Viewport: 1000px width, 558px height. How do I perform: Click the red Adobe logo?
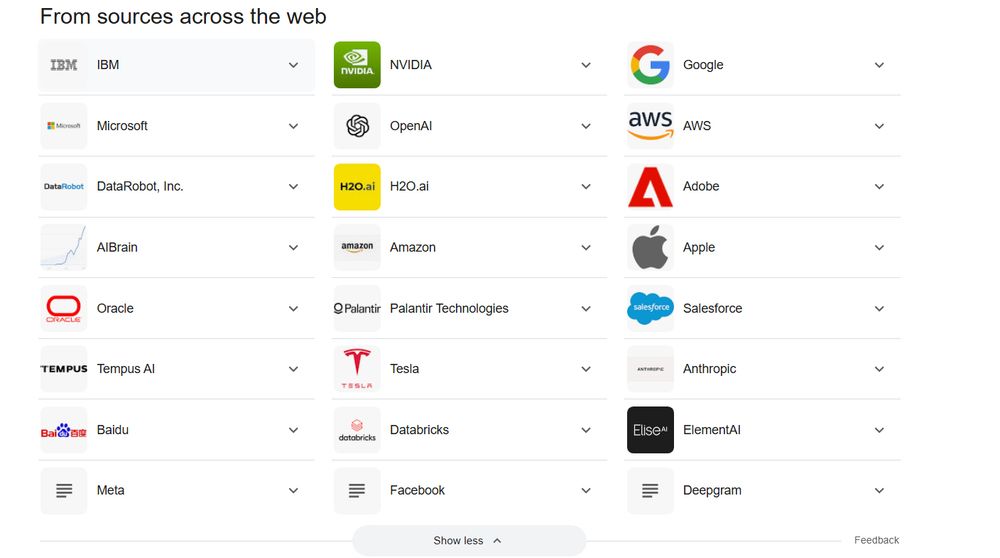(650, 187)
